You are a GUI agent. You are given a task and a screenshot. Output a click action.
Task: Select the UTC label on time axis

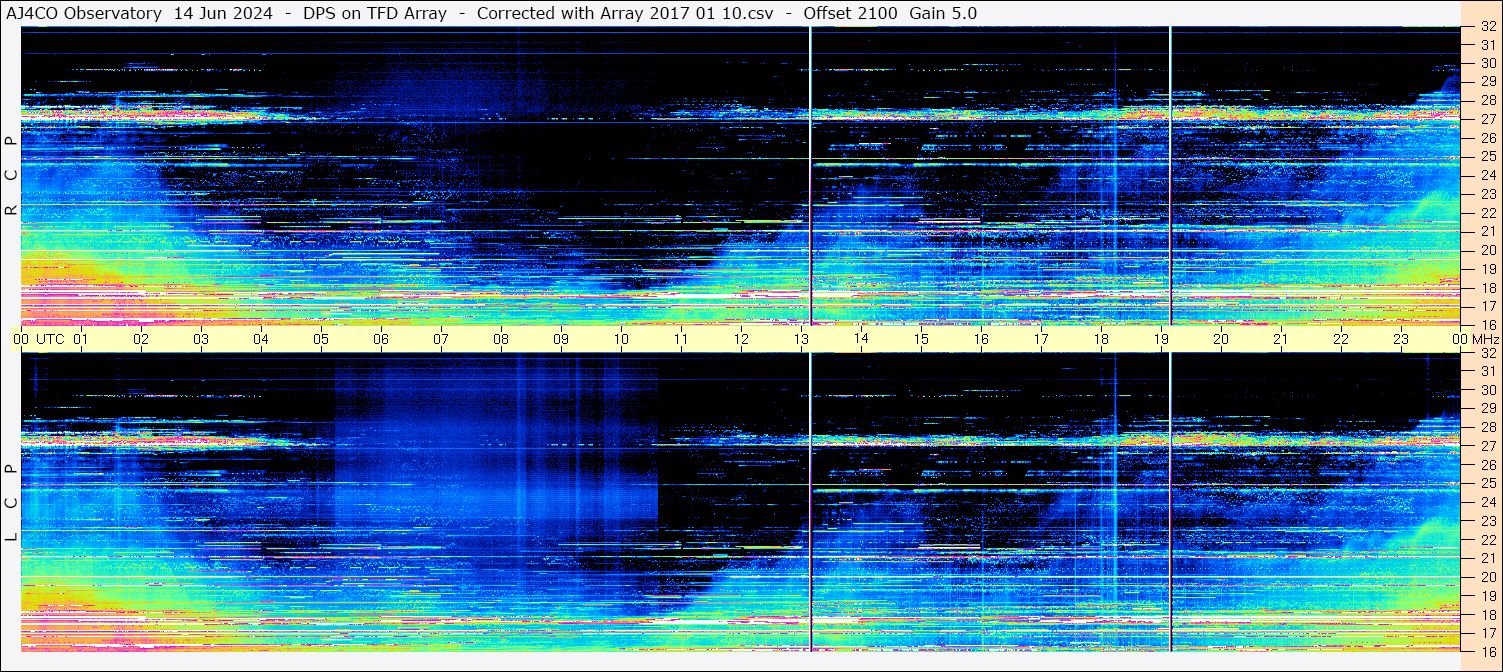coord(50,339)
